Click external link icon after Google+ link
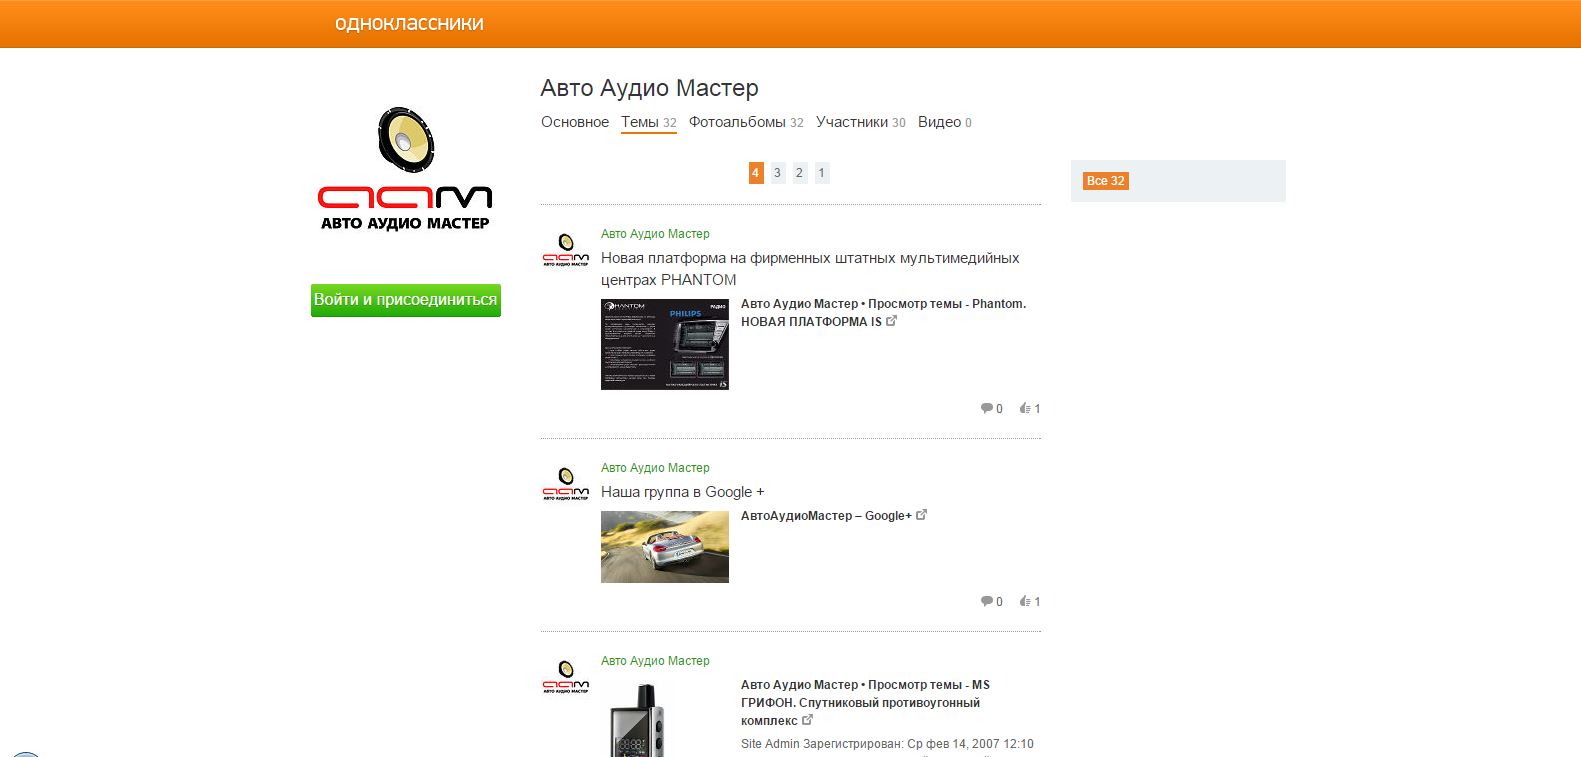Viewport: 1581px width, 757px height. [922, 515]
